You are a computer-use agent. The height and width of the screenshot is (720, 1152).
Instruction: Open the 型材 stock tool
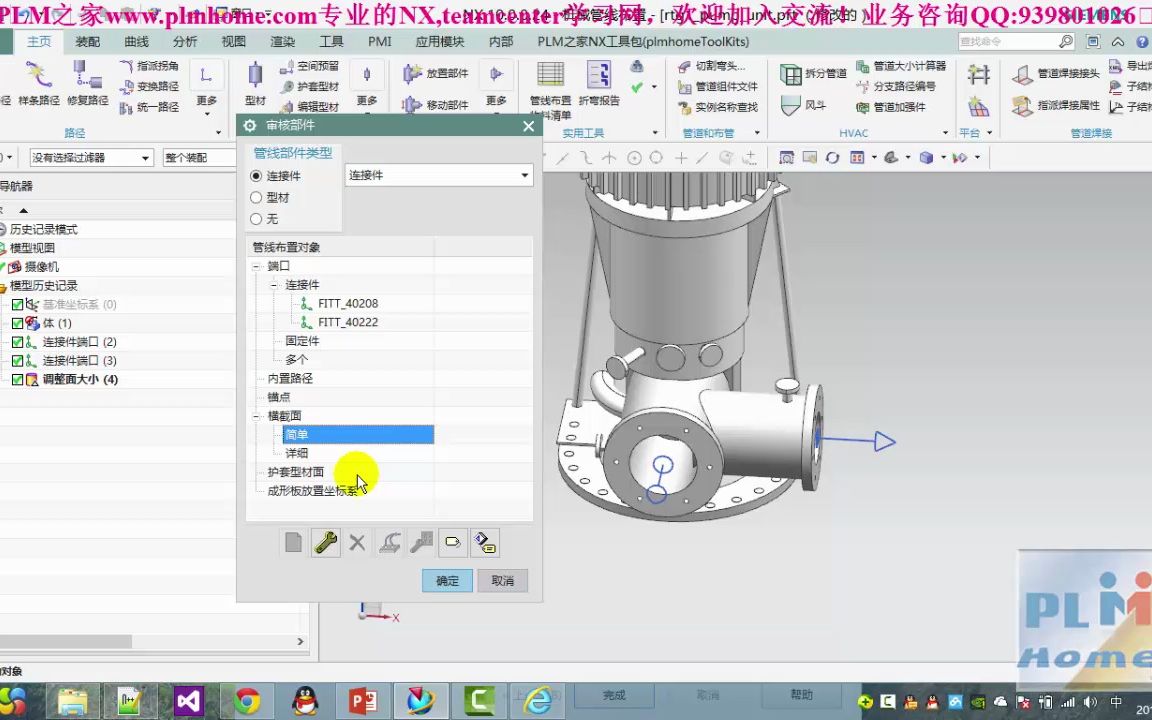pyautogui.click(x=255, y=84)
